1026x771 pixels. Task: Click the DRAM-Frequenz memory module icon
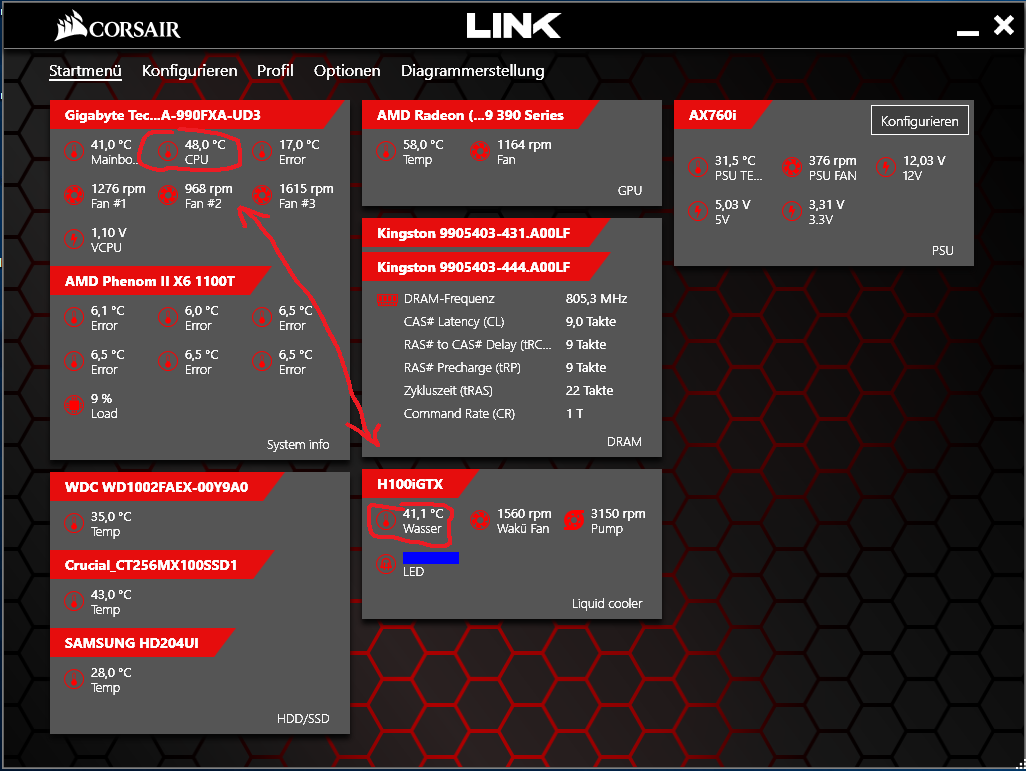coord(387,300)
